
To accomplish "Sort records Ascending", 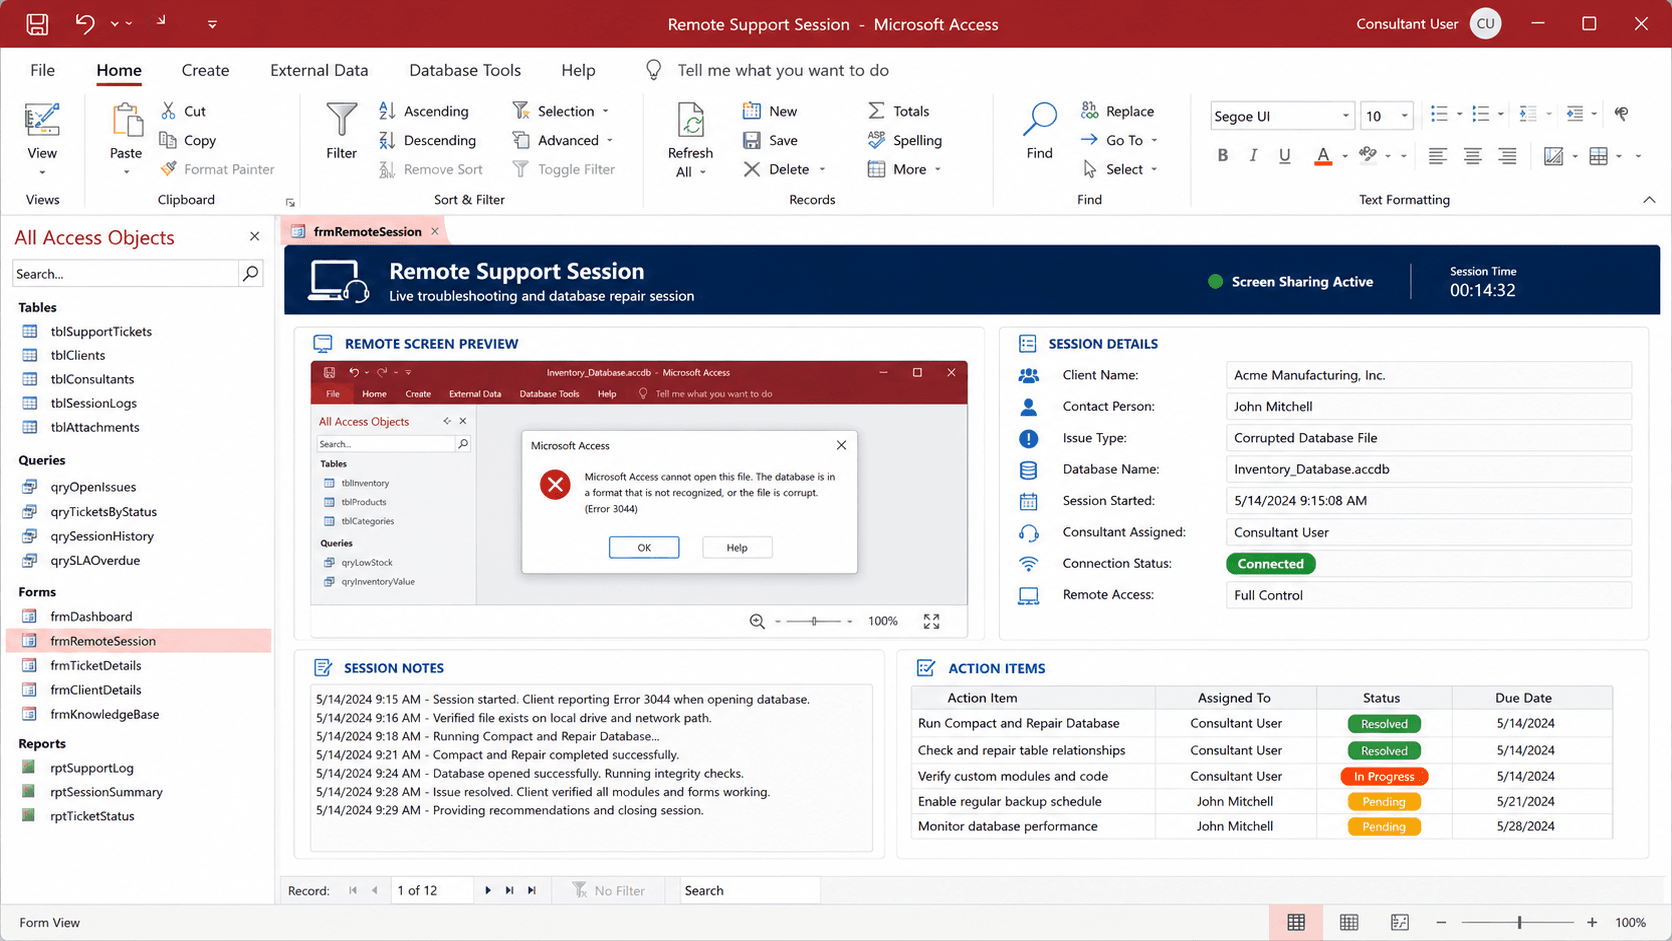I will [x=424, y=111].
